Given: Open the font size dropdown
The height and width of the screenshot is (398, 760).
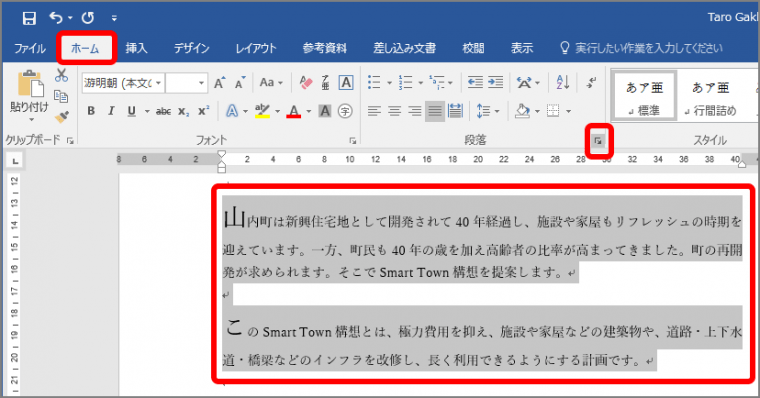Looking at the screenshot, I should pos(201,83).
